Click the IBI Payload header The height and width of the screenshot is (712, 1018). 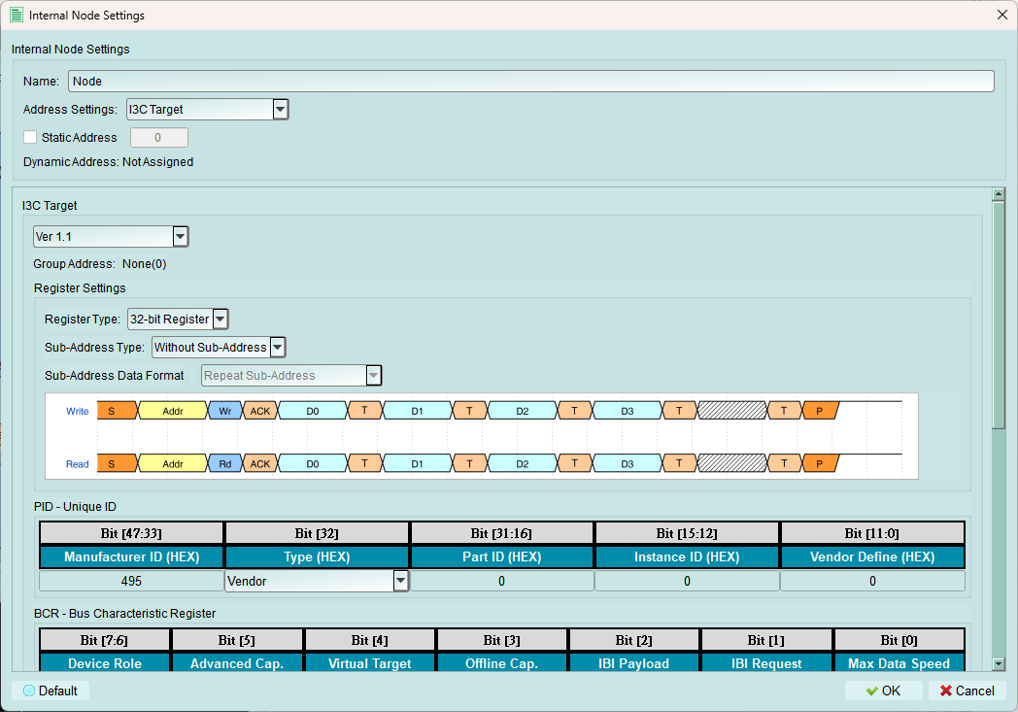[634, 663]
